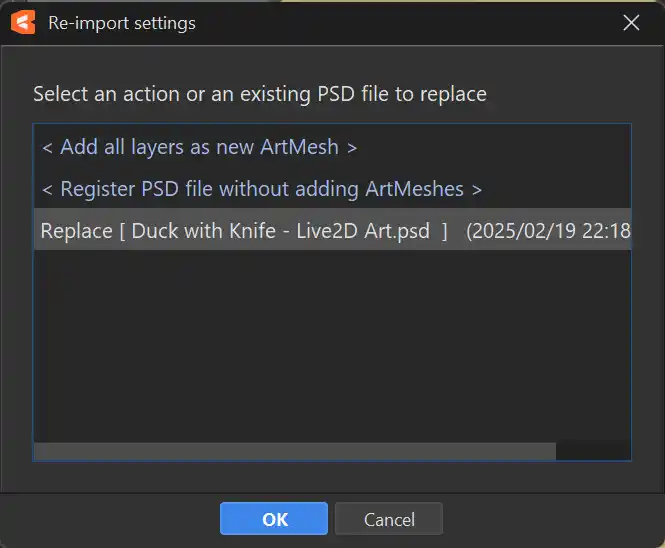Click the 2025/02/19 timestamp on Replace row

point(548,230)
